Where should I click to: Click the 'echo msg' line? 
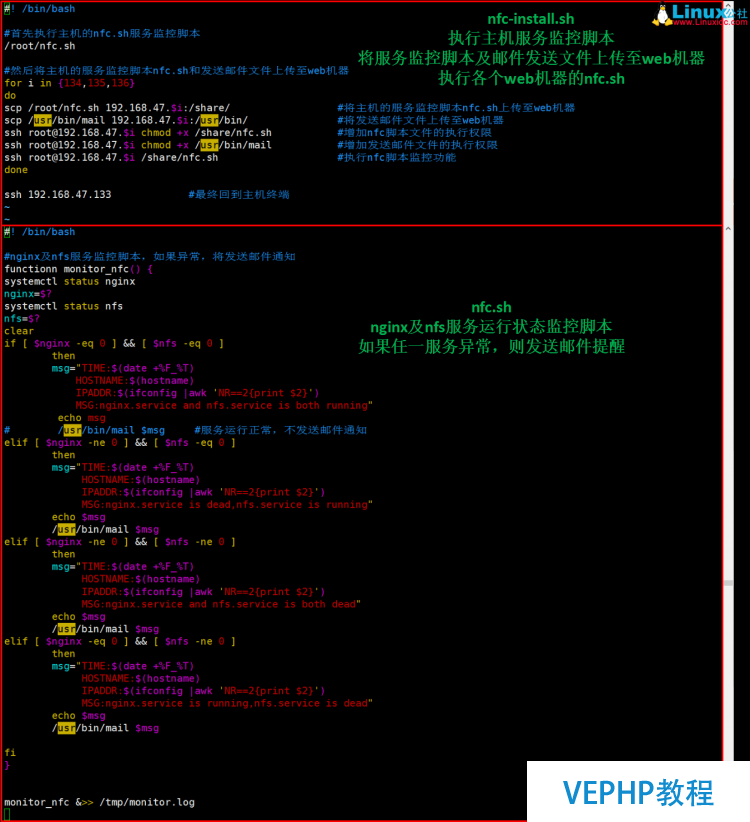click(x=82, y=418)
